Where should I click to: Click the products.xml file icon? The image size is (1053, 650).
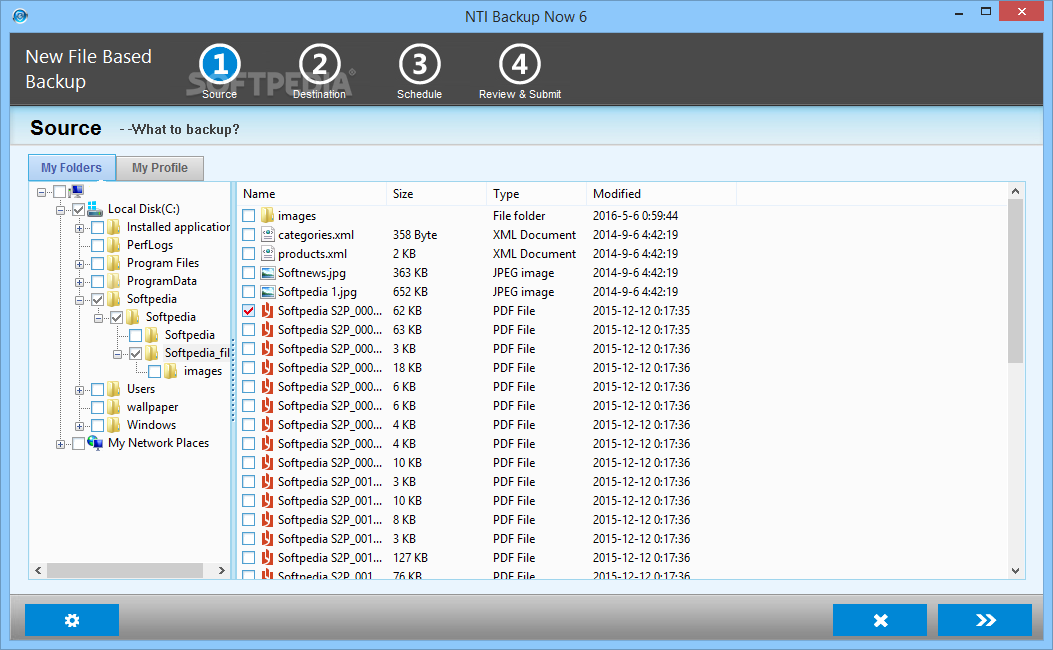[267, 254]
